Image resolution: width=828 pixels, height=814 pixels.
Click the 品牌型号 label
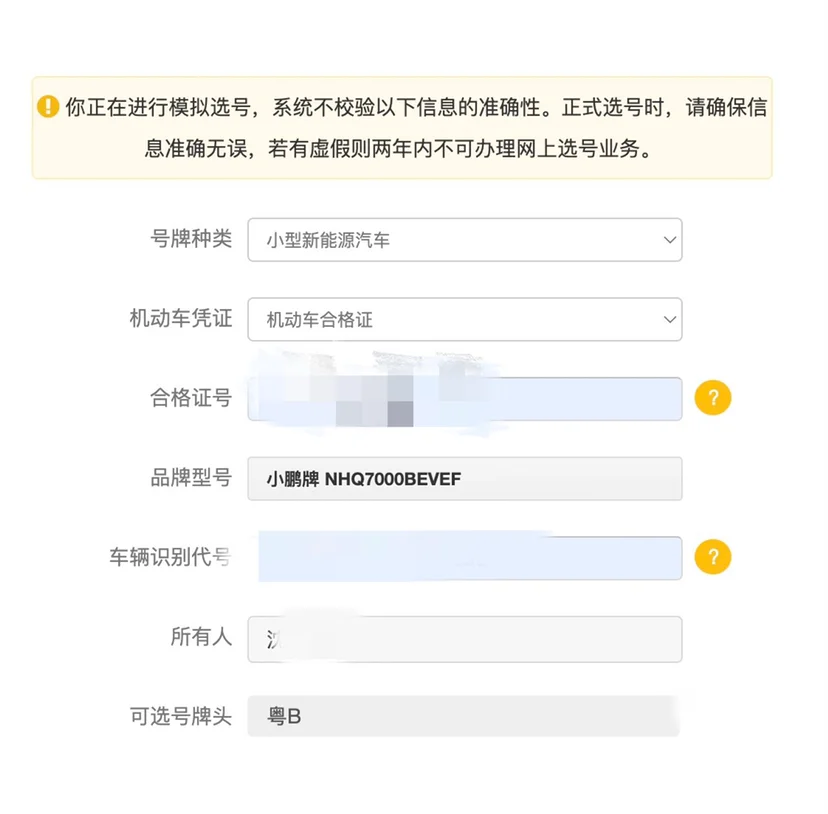(191, 478)
